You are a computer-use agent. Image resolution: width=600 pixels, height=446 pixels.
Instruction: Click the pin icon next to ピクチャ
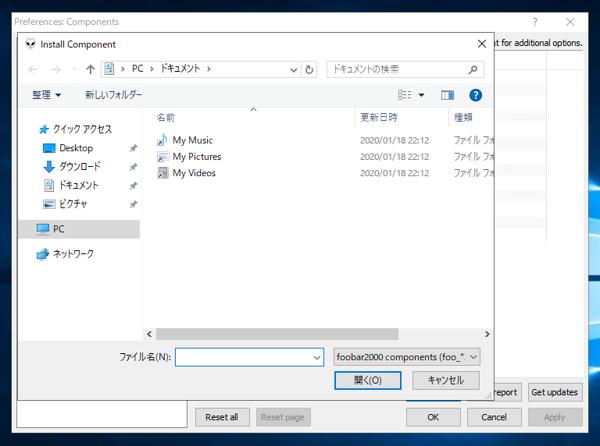coord(133,205)
